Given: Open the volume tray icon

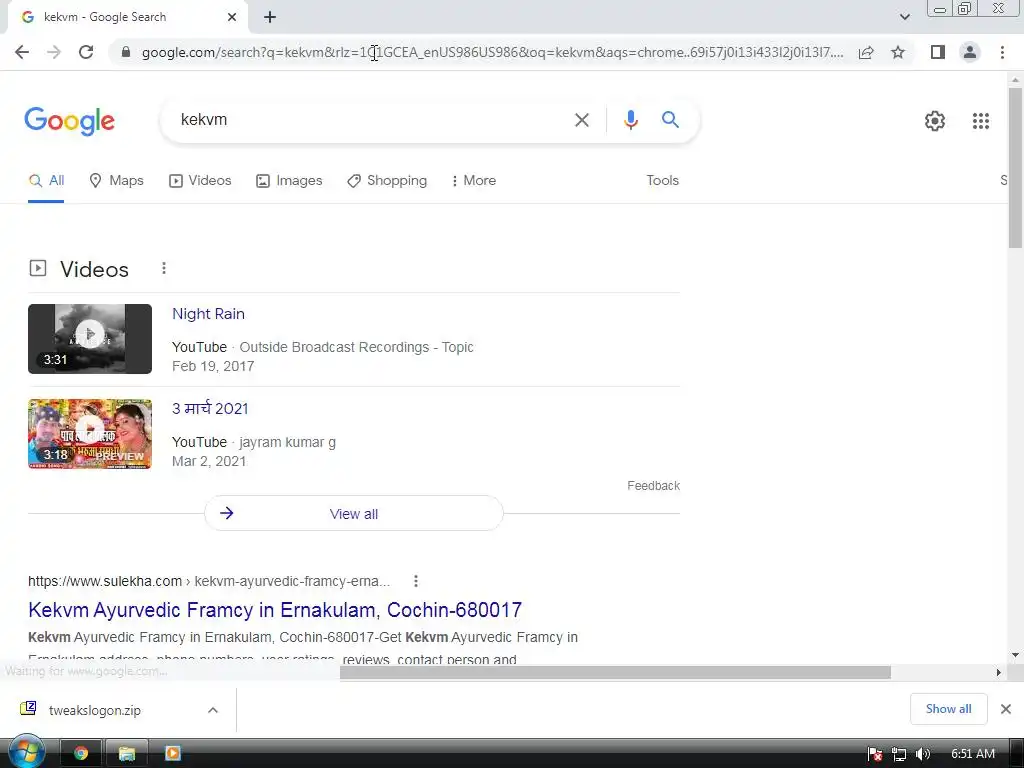Looking at the screenshot, I should [923, 754].
